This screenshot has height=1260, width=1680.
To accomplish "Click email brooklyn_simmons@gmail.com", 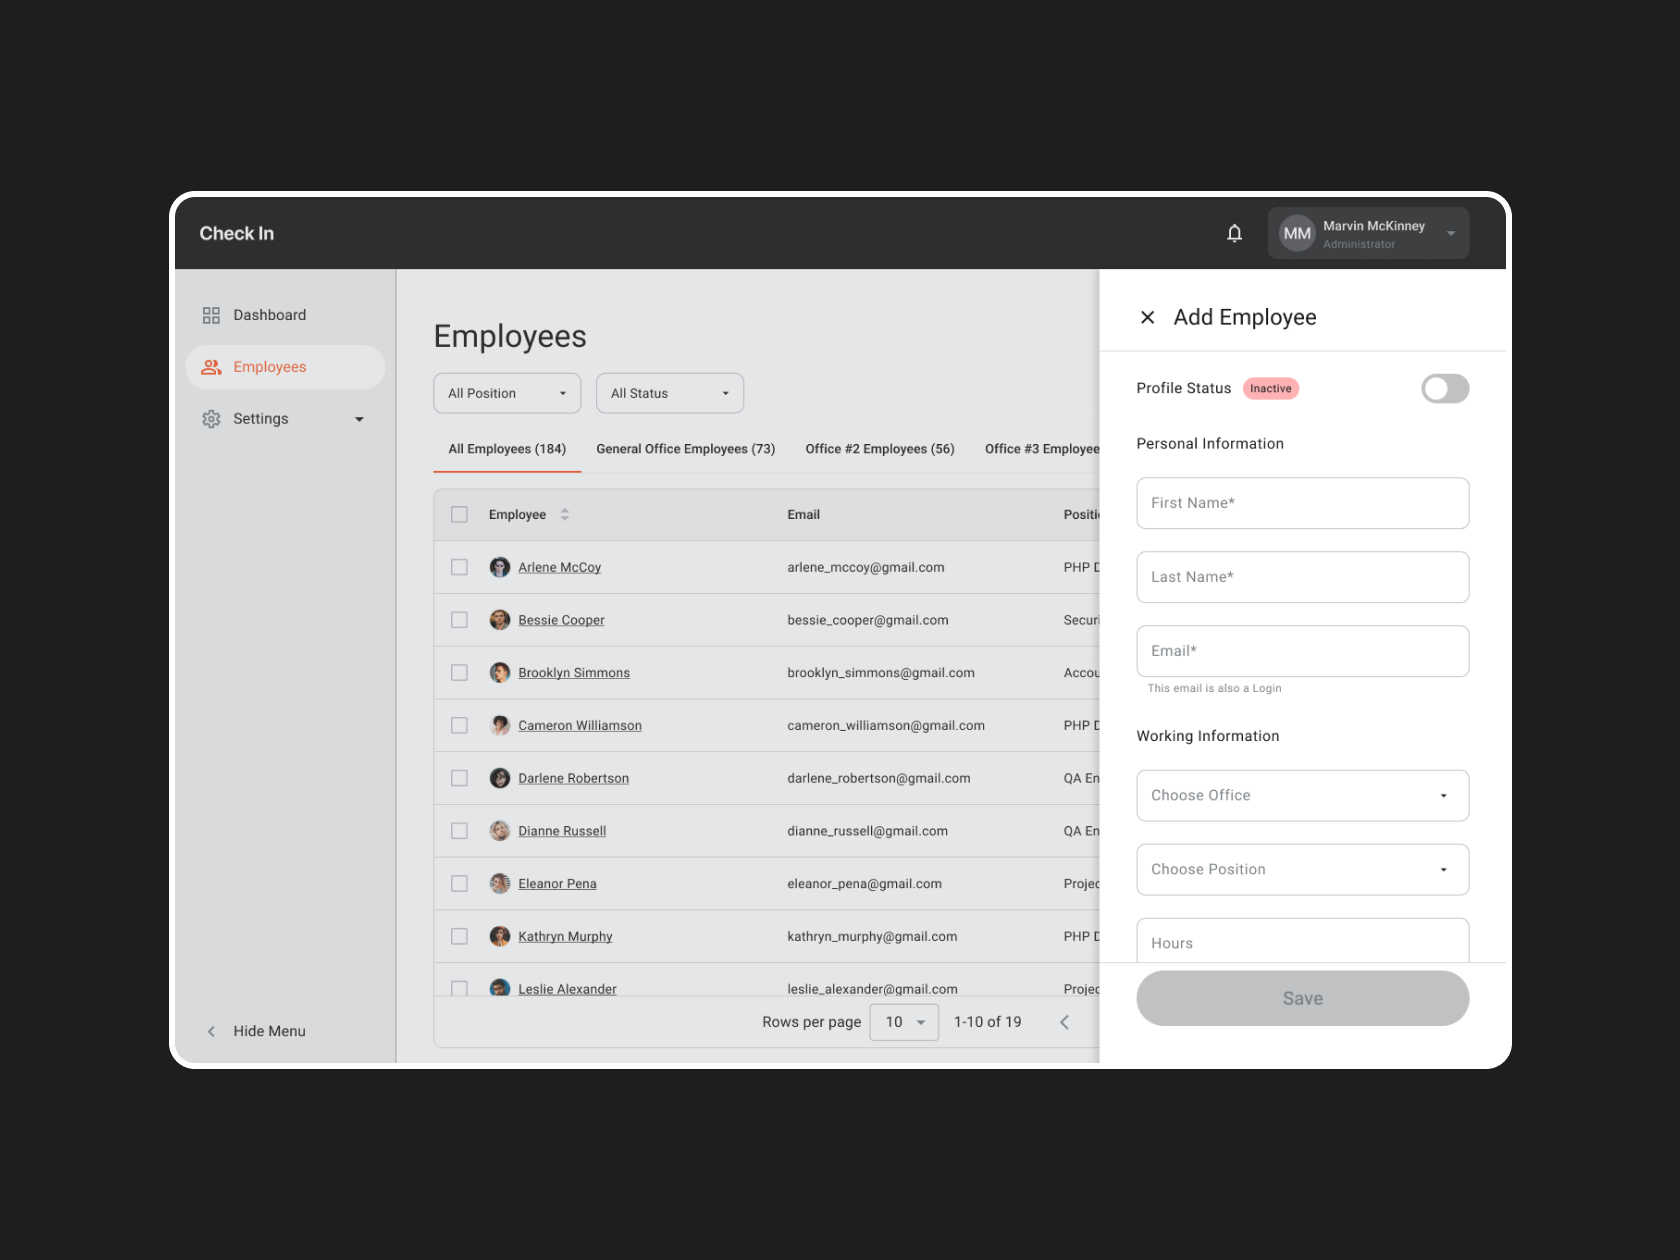I will pyautogui.click(x=880, y=673).
